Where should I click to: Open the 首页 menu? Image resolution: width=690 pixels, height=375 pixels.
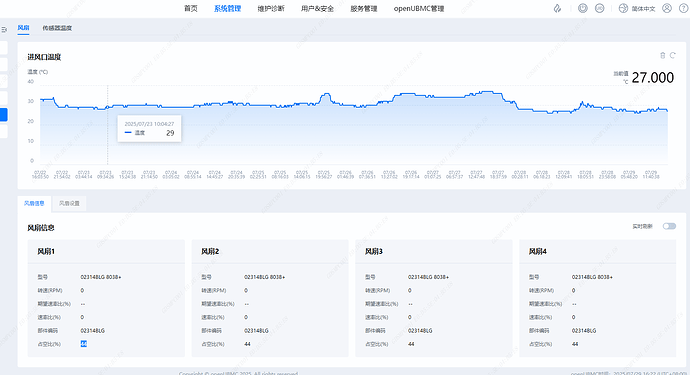point(191,8)
